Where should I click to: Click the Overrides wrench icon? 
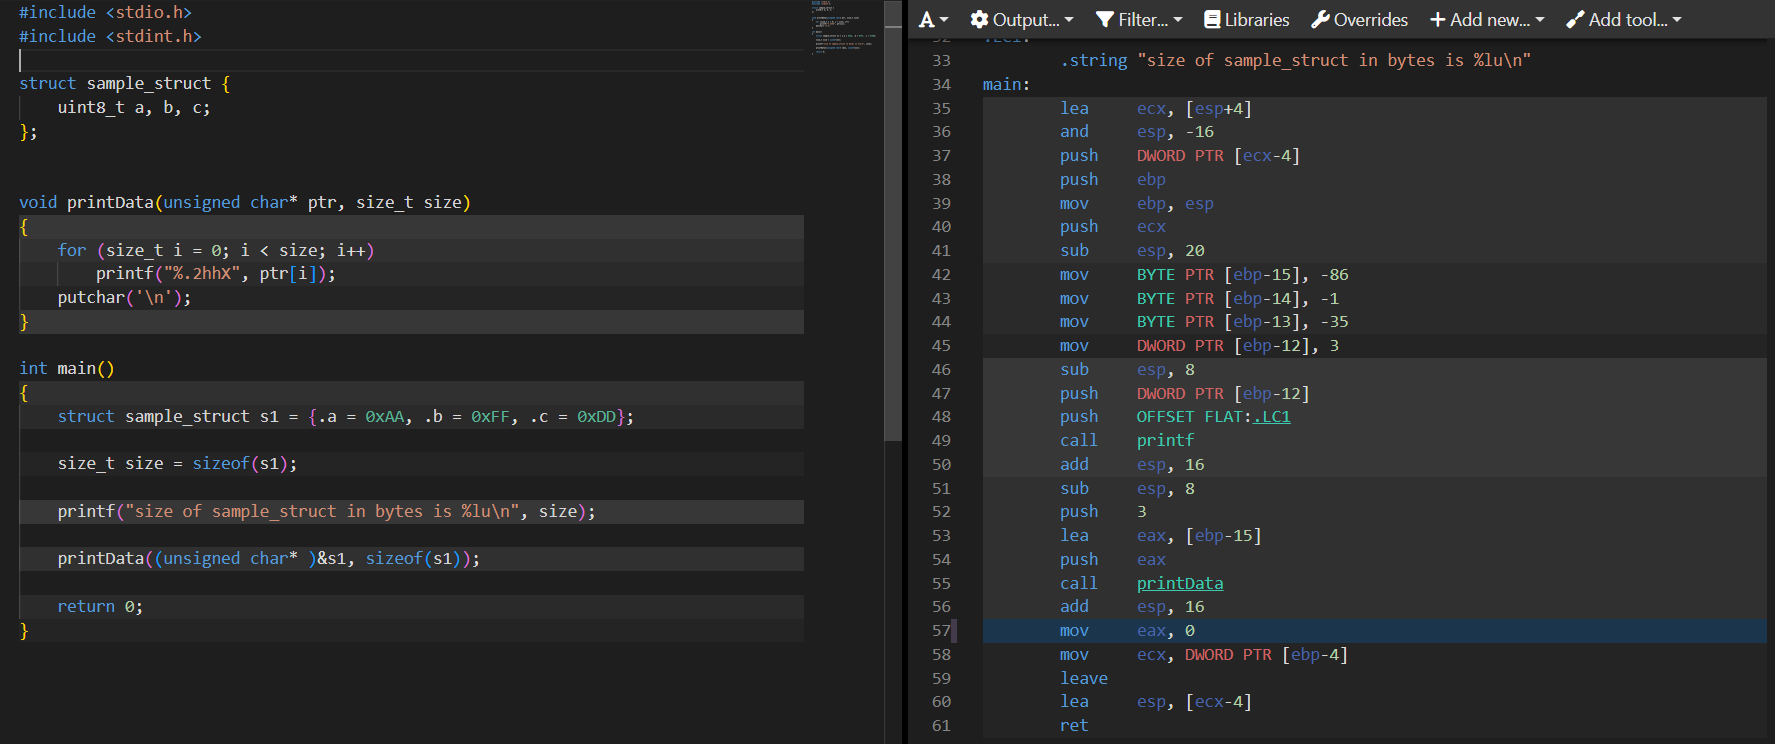pyautogui.click(x=1320, y=20)
